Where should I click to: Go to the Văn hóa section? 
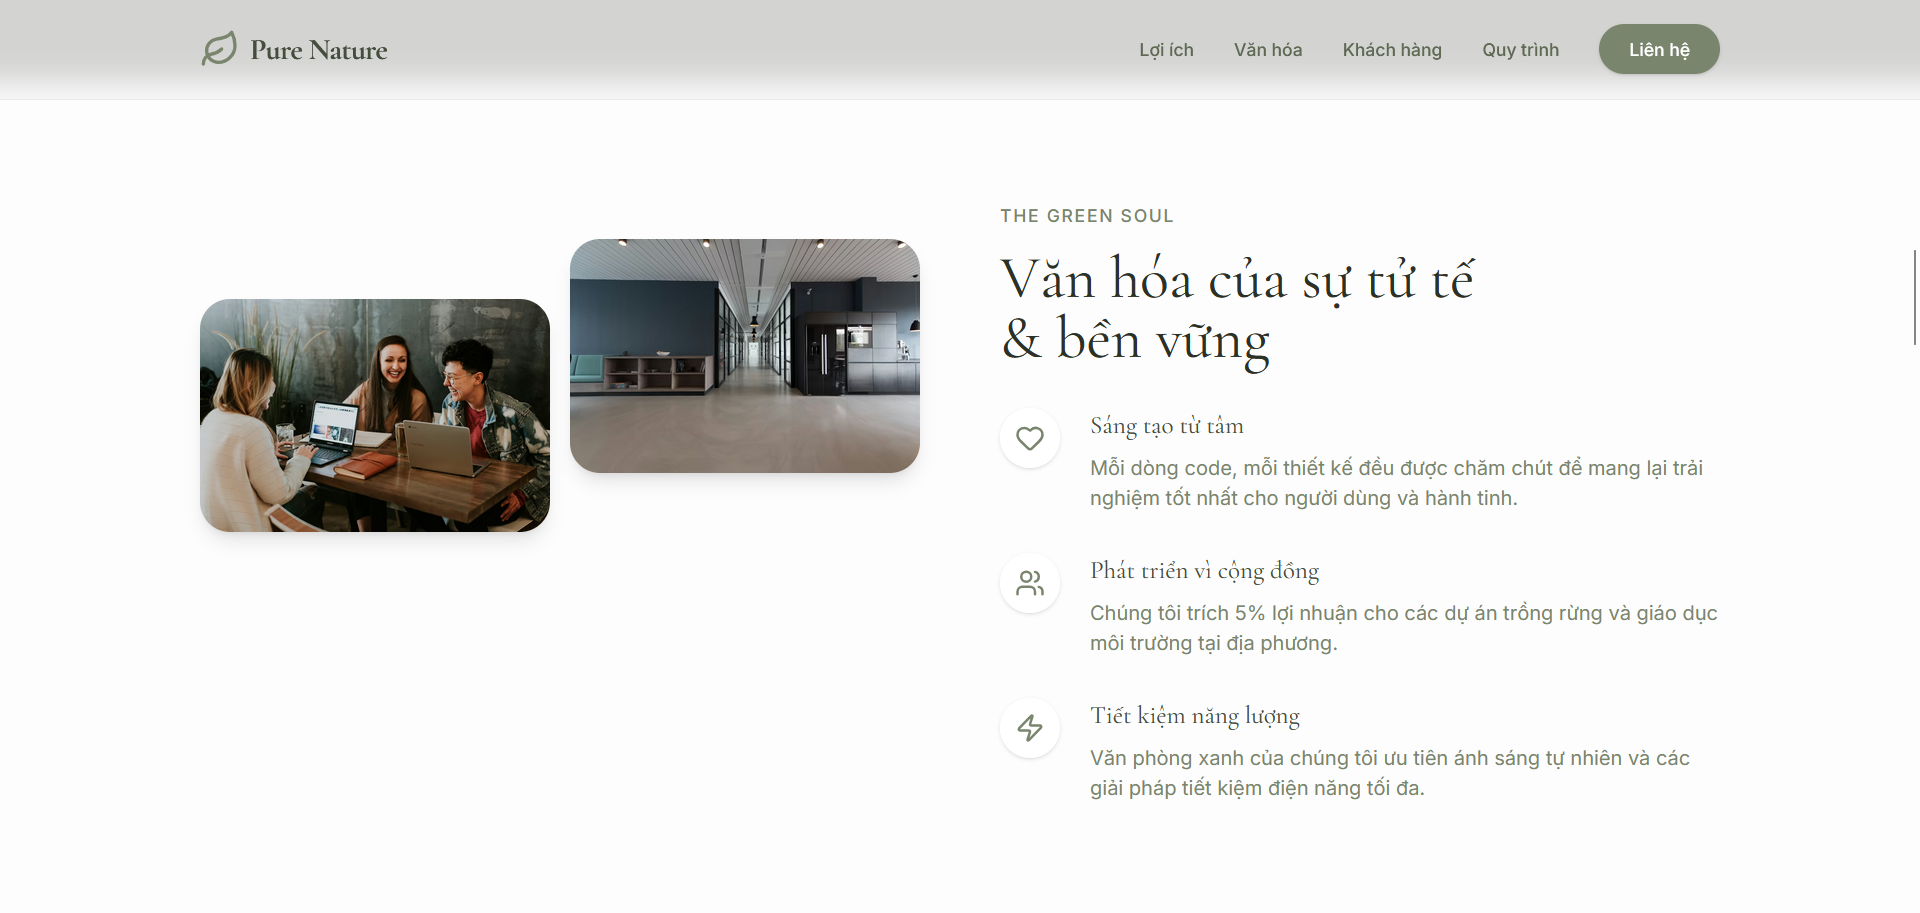click(x=1267, y=50)
